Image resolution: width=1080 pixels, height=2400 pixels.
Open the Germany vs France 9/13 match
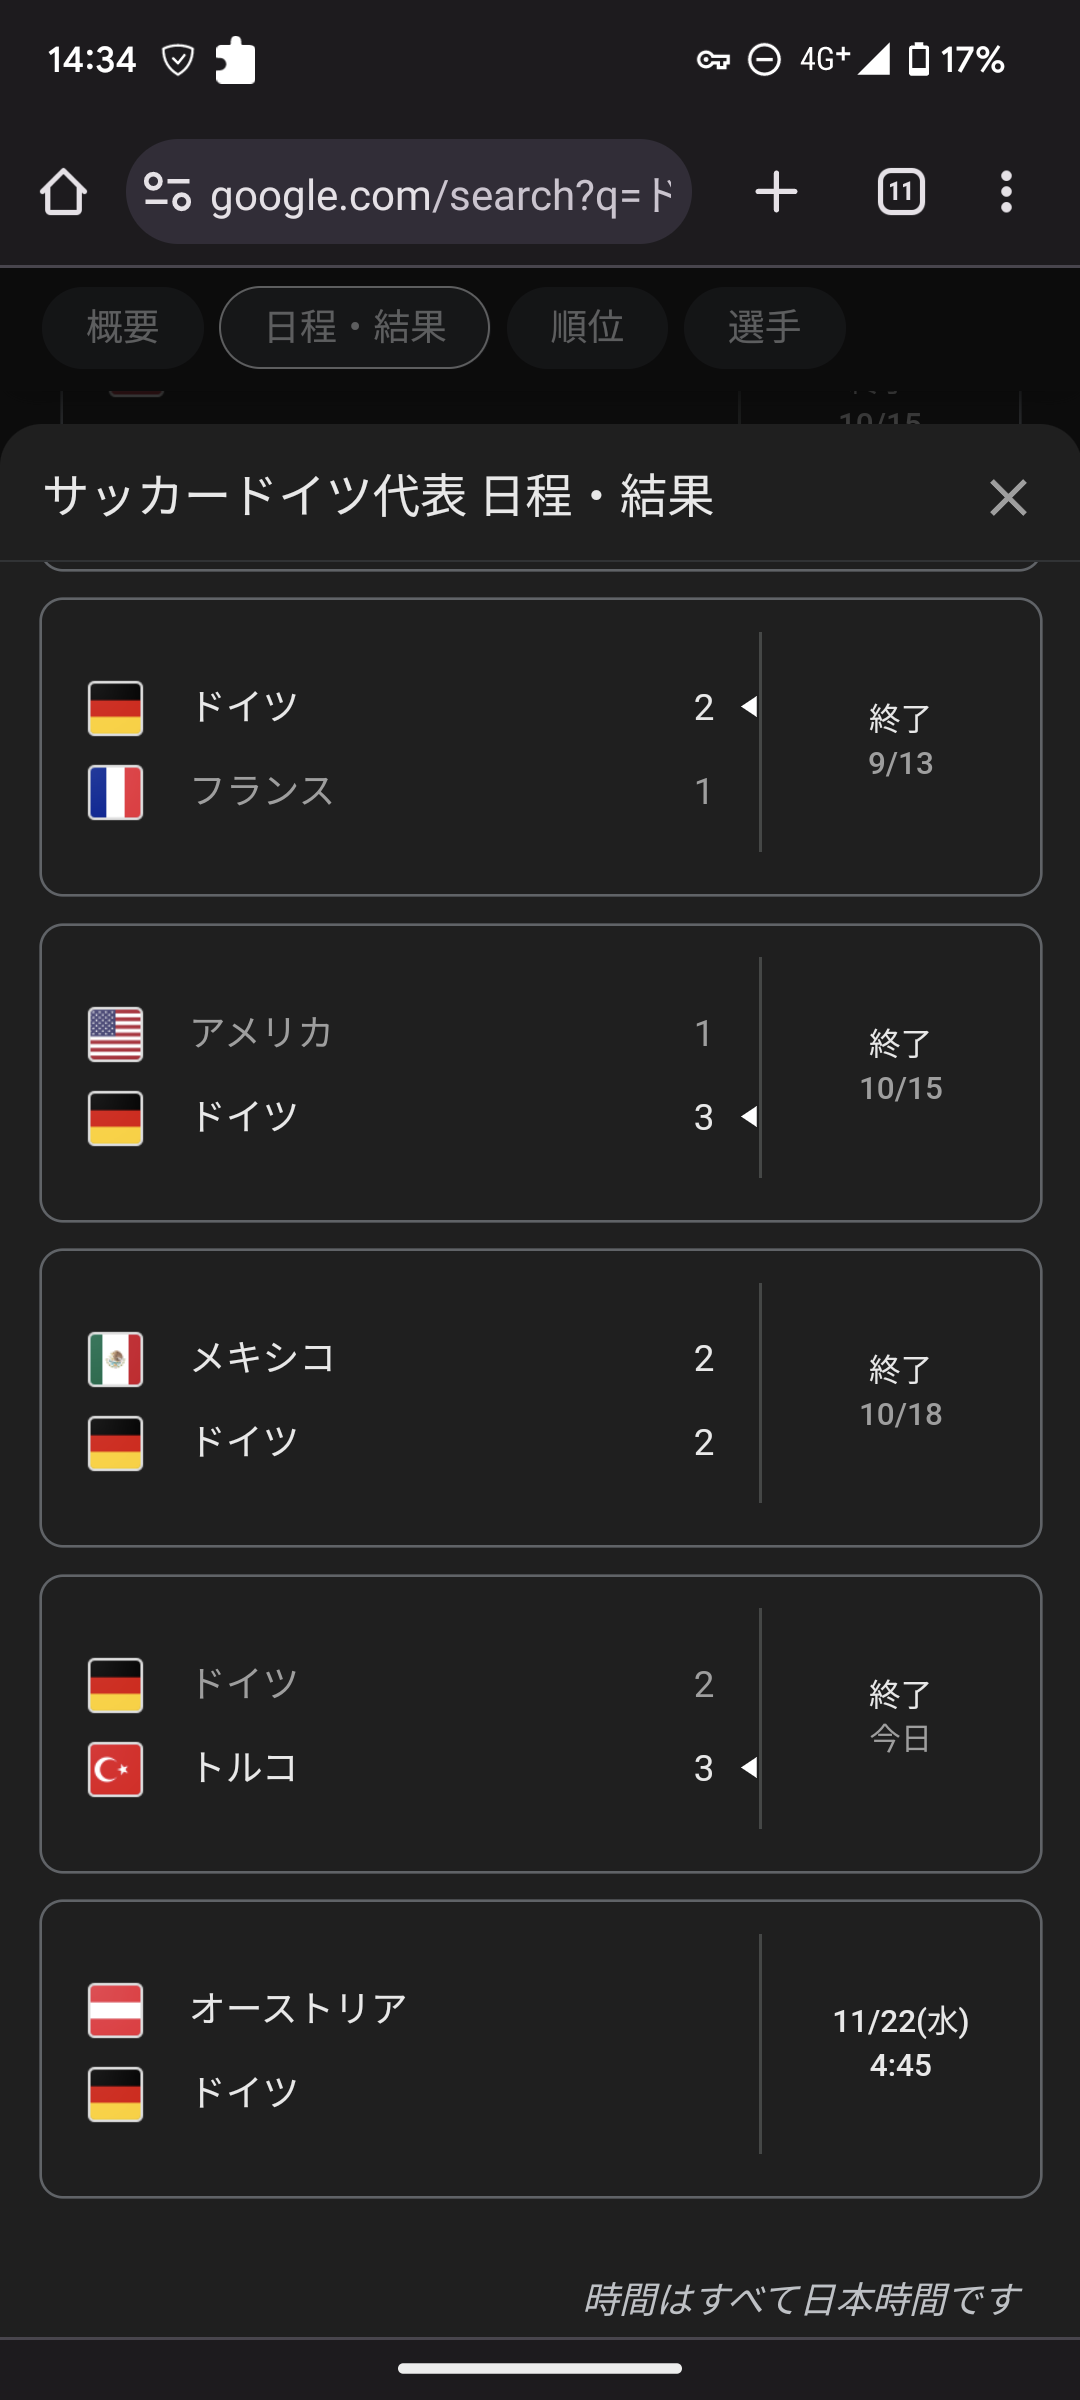coord(540,747)
